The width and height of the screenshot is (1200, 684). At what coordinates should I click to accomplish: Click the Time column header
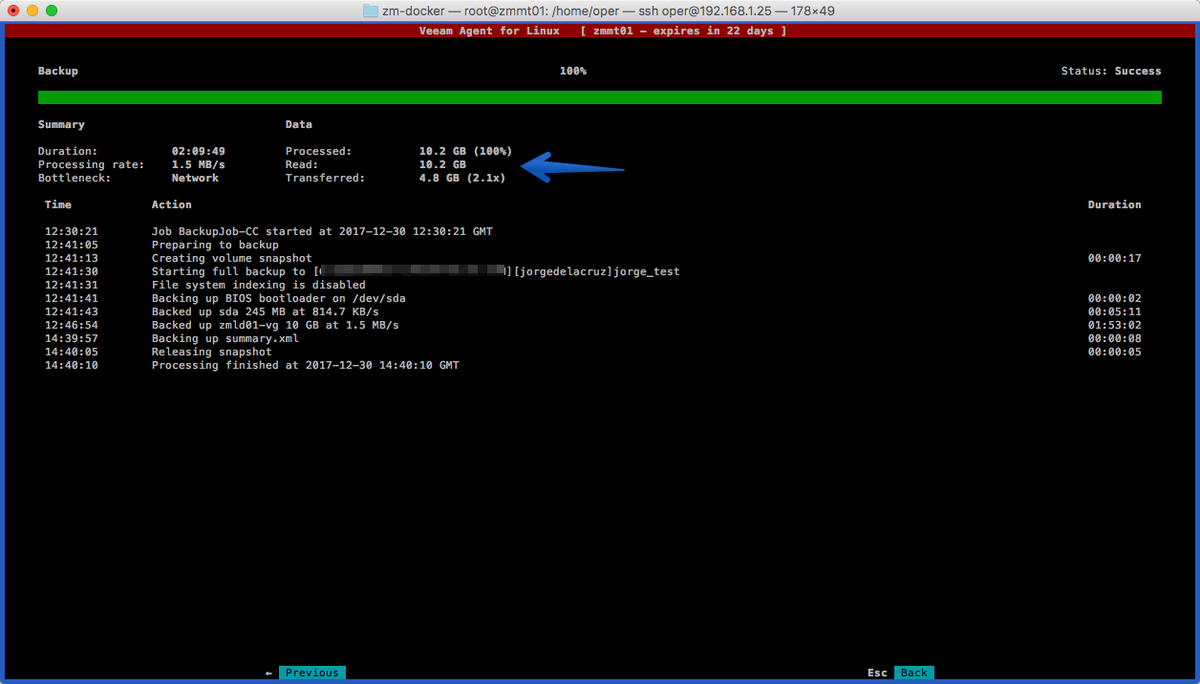[58, 205]
